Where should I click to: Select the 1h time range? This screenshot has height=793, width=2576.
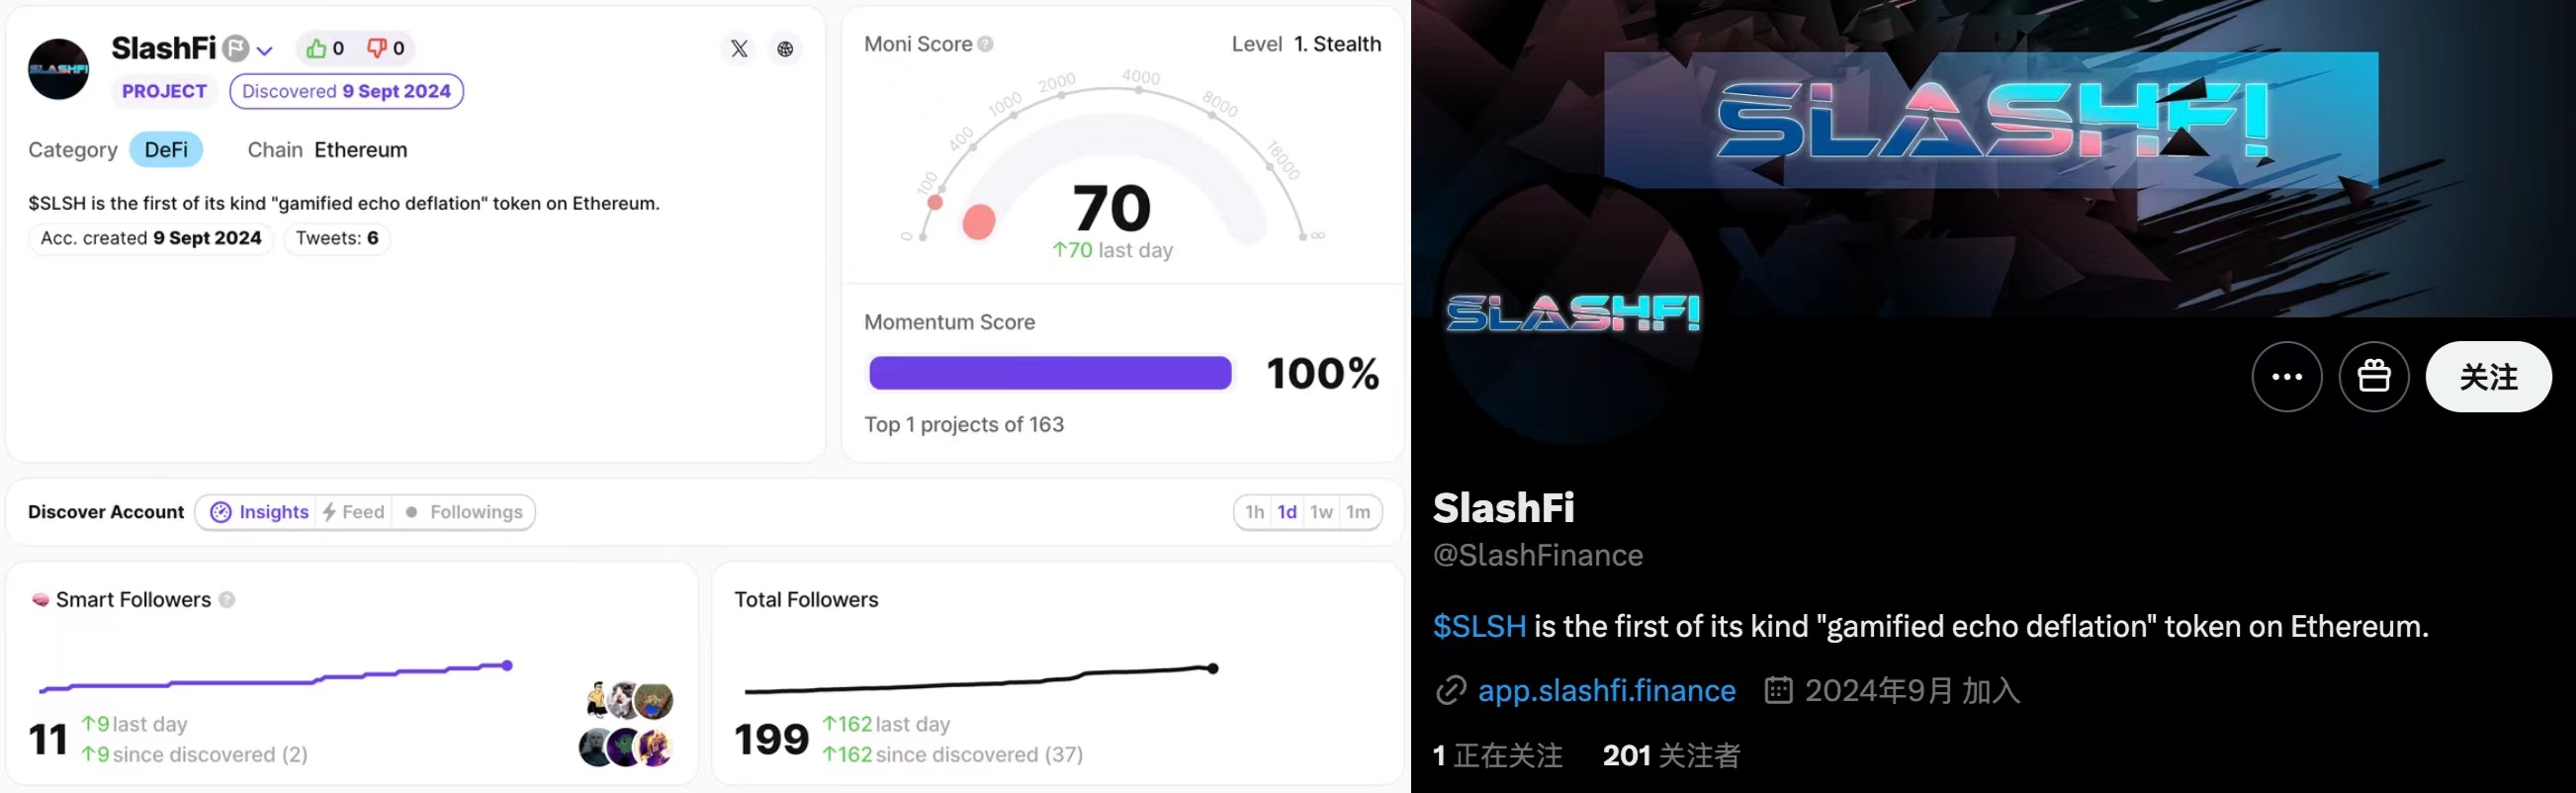pos(1254,512)
